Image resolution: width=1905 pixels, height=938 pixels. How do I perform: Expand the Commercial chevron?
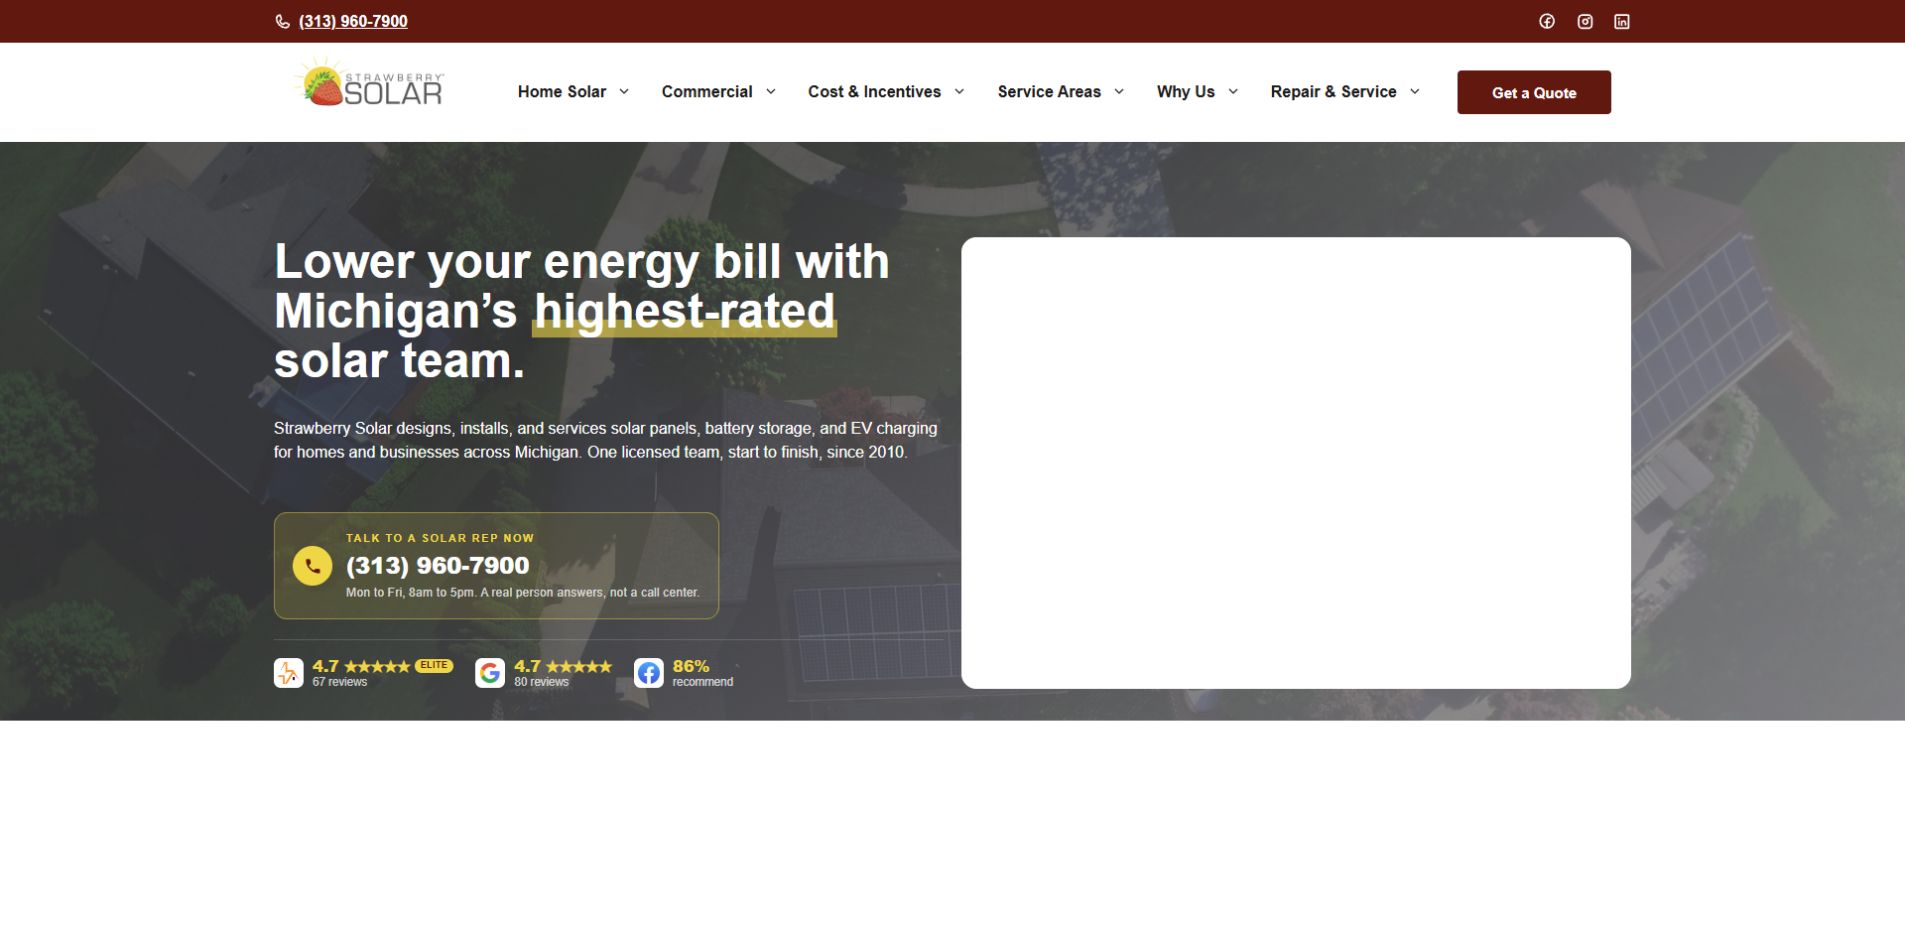click(x=770, y=91)
